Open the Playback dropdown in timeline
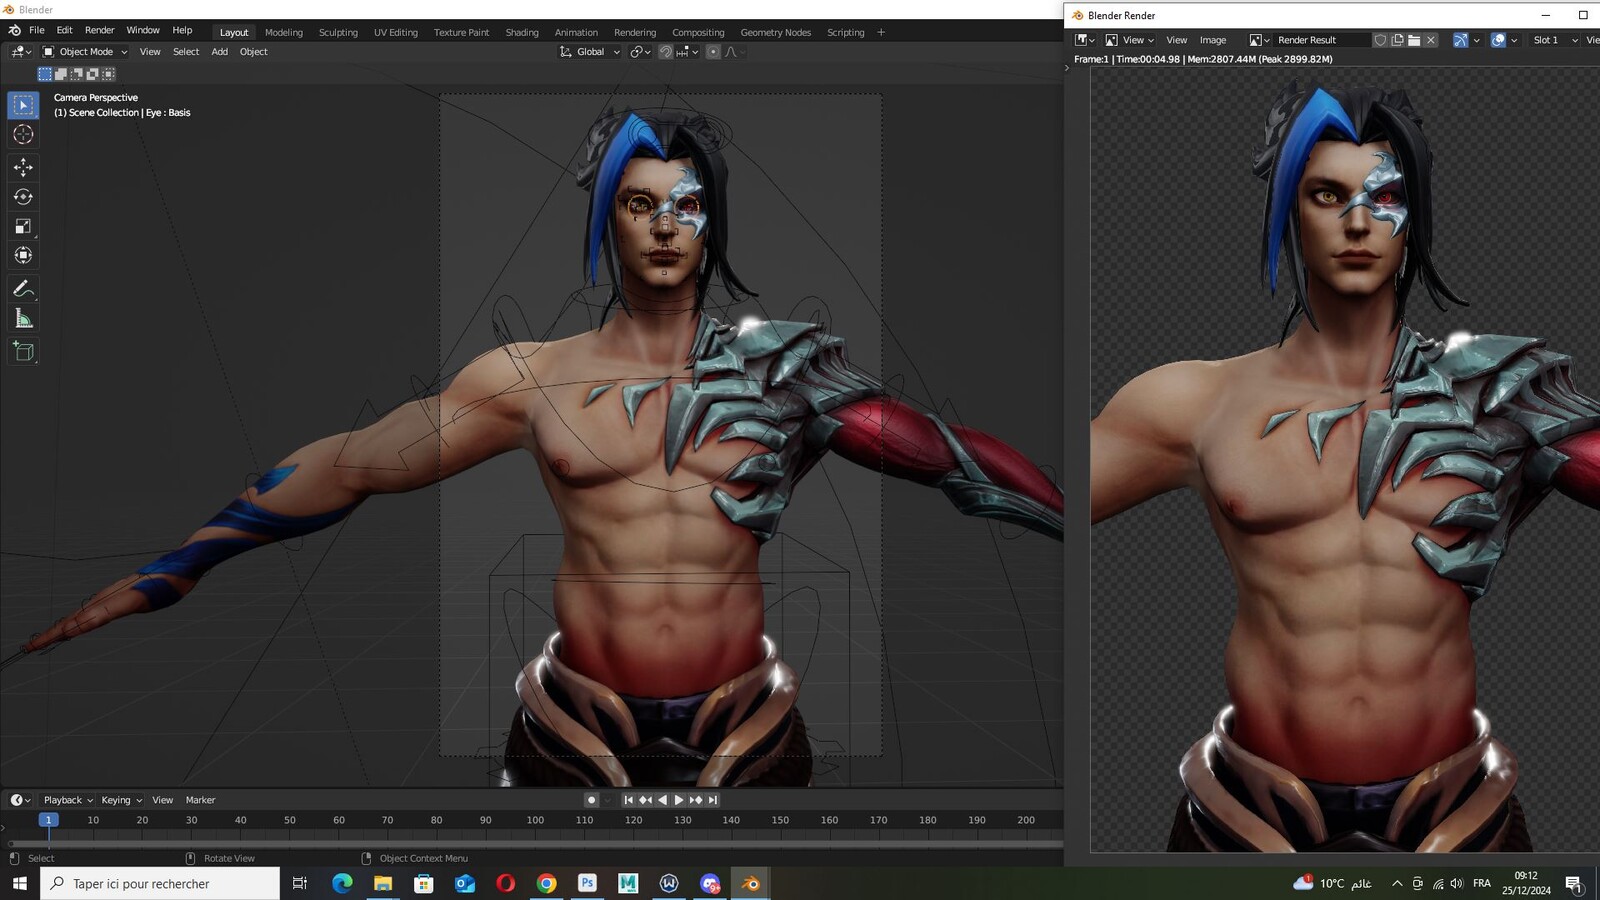The height and width of the screenshot is (900, 1600). click(x=68, y=800)
